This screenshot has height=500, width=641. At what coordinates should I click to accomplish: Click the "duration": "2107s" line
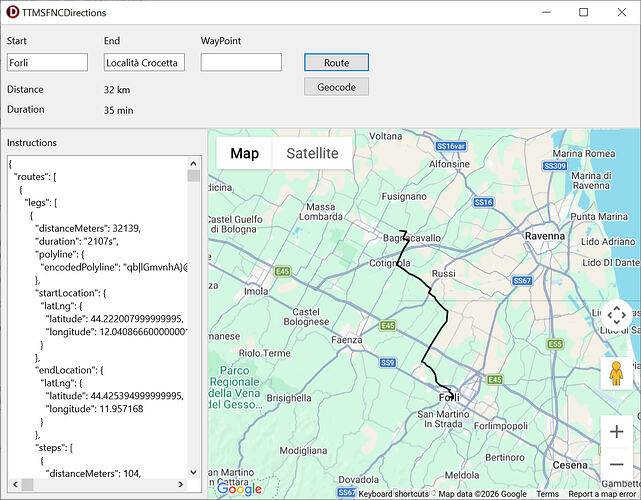(76, 241)
